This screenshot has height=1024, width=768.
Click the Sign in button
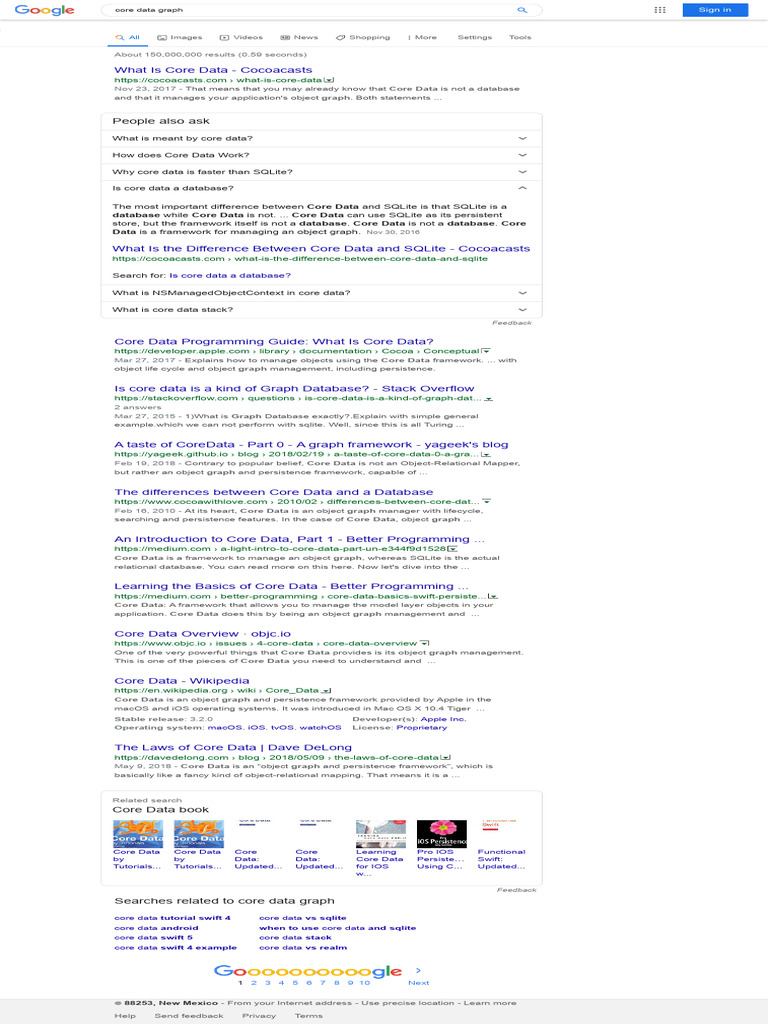coord(715,10)
